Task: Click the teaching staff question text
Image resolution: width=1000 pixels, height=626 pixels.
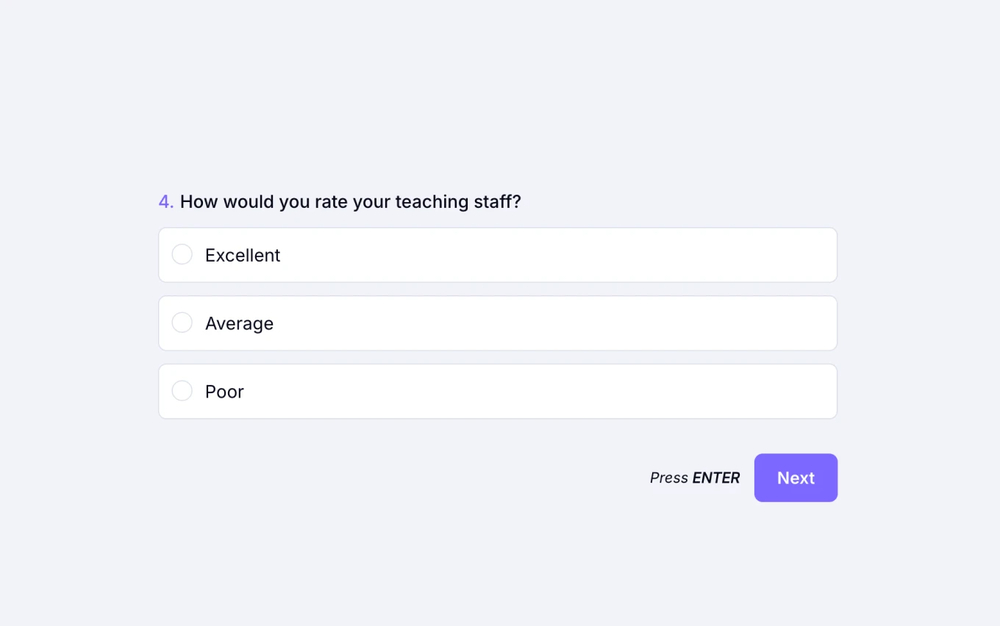Action: (x=350, y=201)
